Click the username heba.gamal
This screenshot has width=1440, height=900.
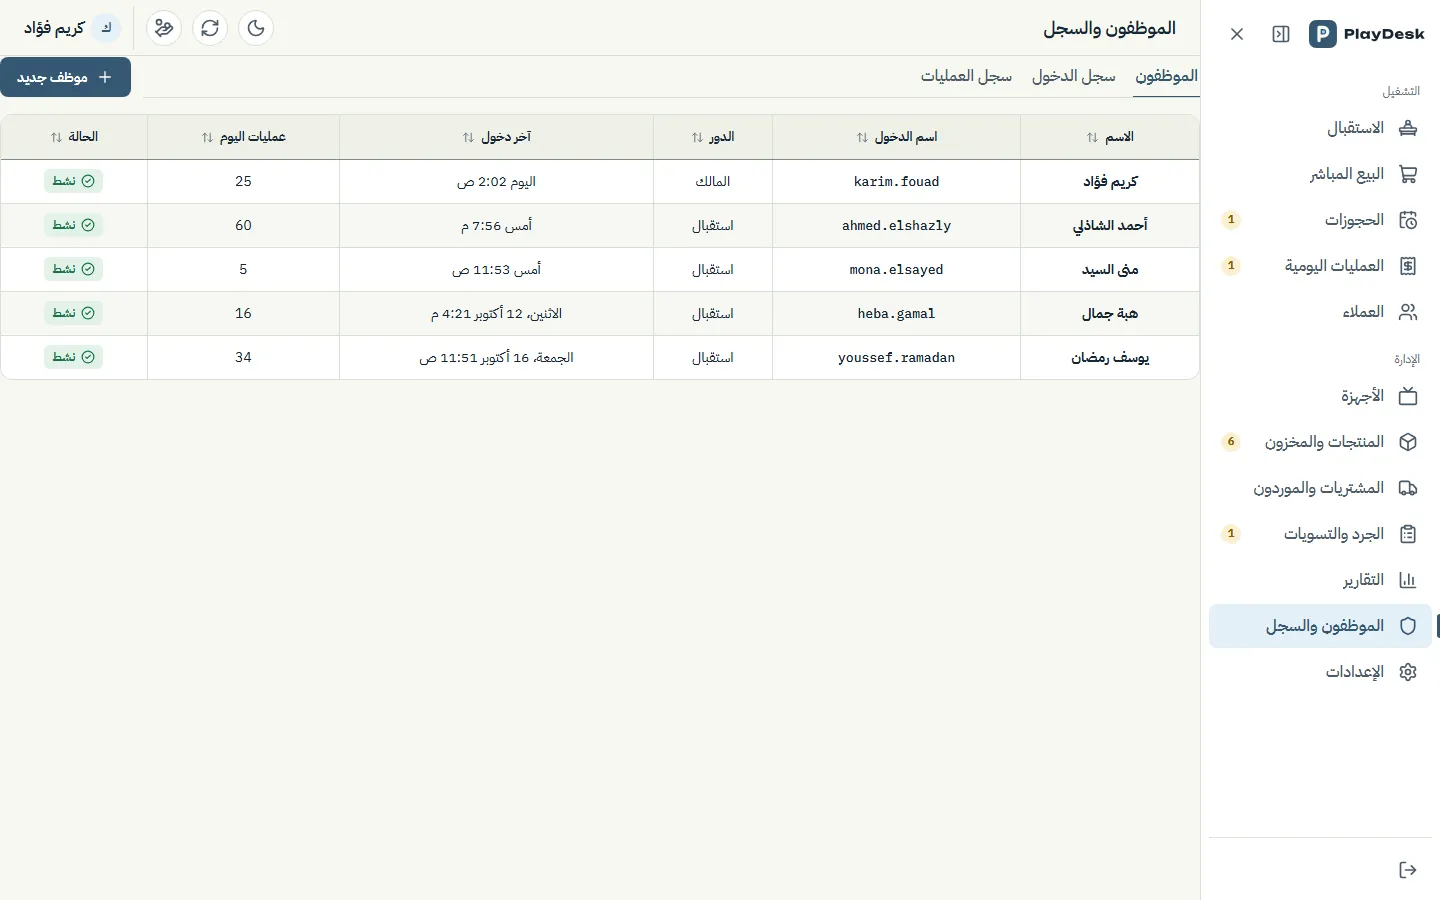pos(897,314)
